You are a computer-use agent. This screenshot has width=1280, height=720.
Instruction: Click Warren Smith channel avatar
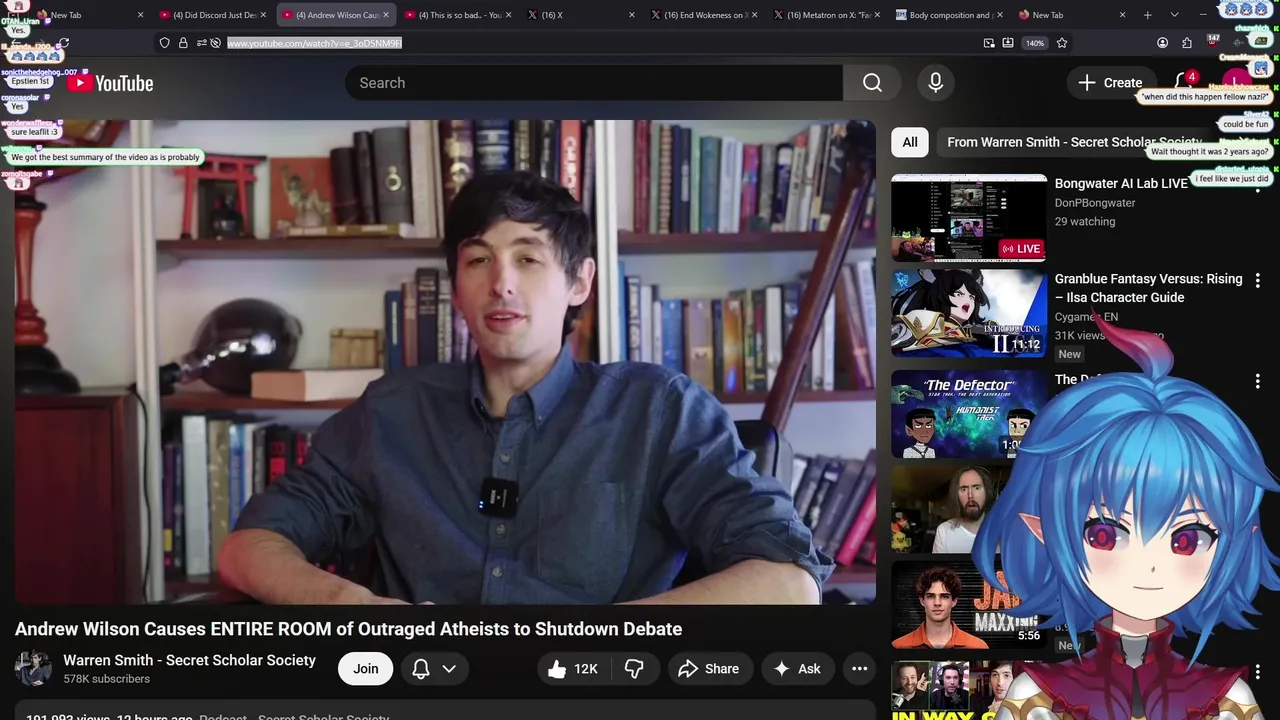(x=33, y=668)
